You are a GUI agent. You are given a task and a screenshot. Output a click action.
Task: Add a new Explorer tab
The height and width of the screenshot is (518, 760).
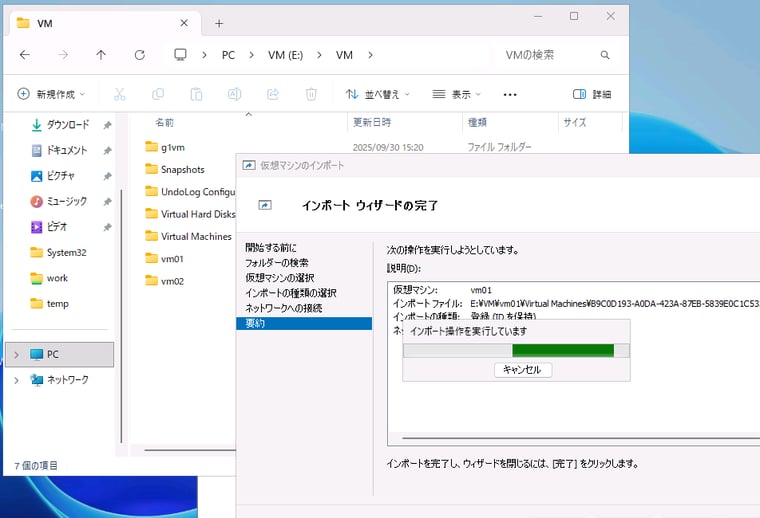[219, 23]
